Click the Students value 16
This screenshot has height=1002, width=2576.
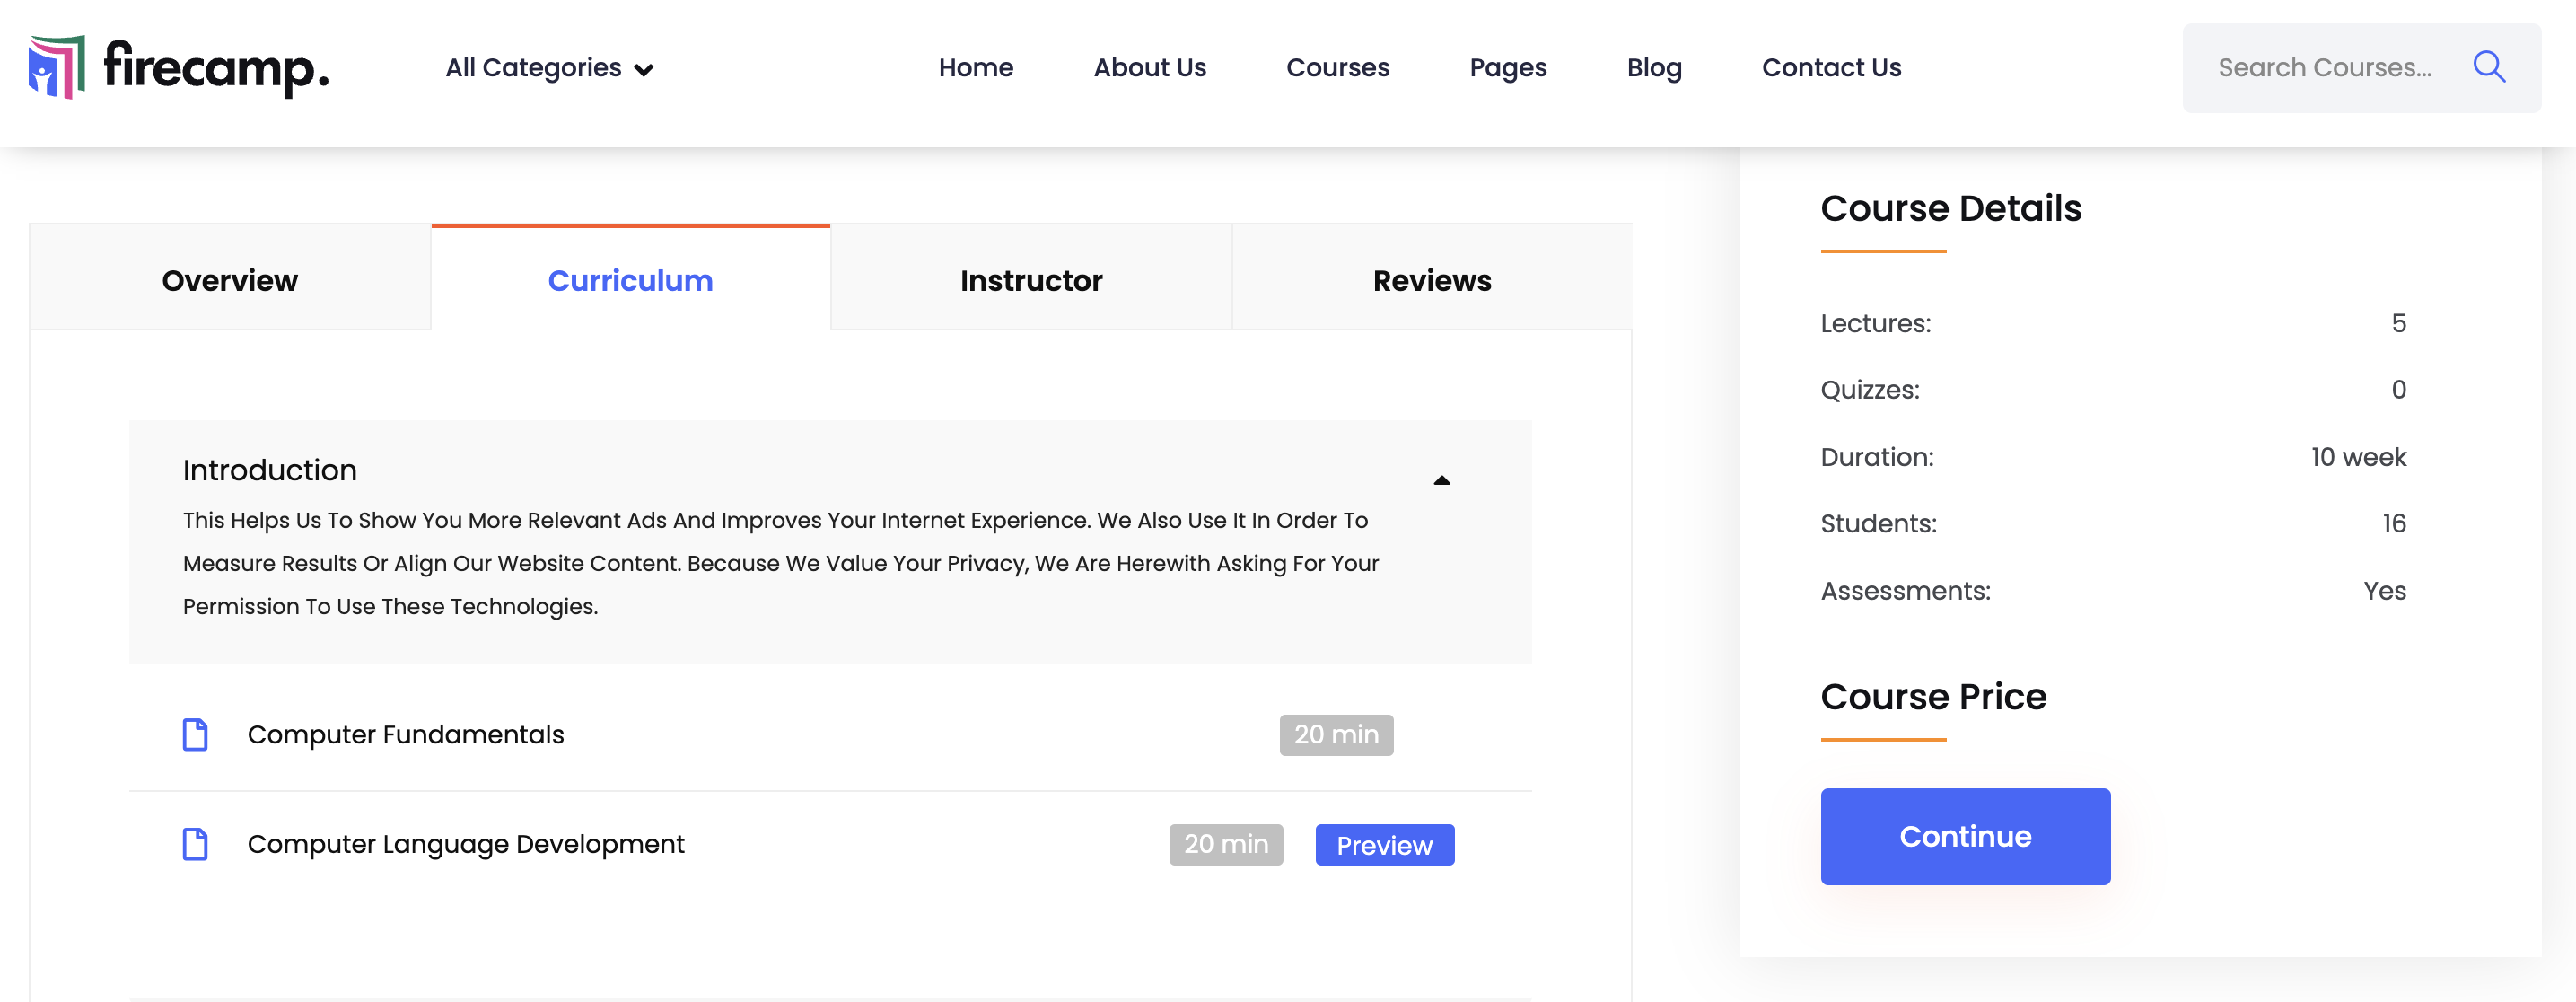(2393, 524)
